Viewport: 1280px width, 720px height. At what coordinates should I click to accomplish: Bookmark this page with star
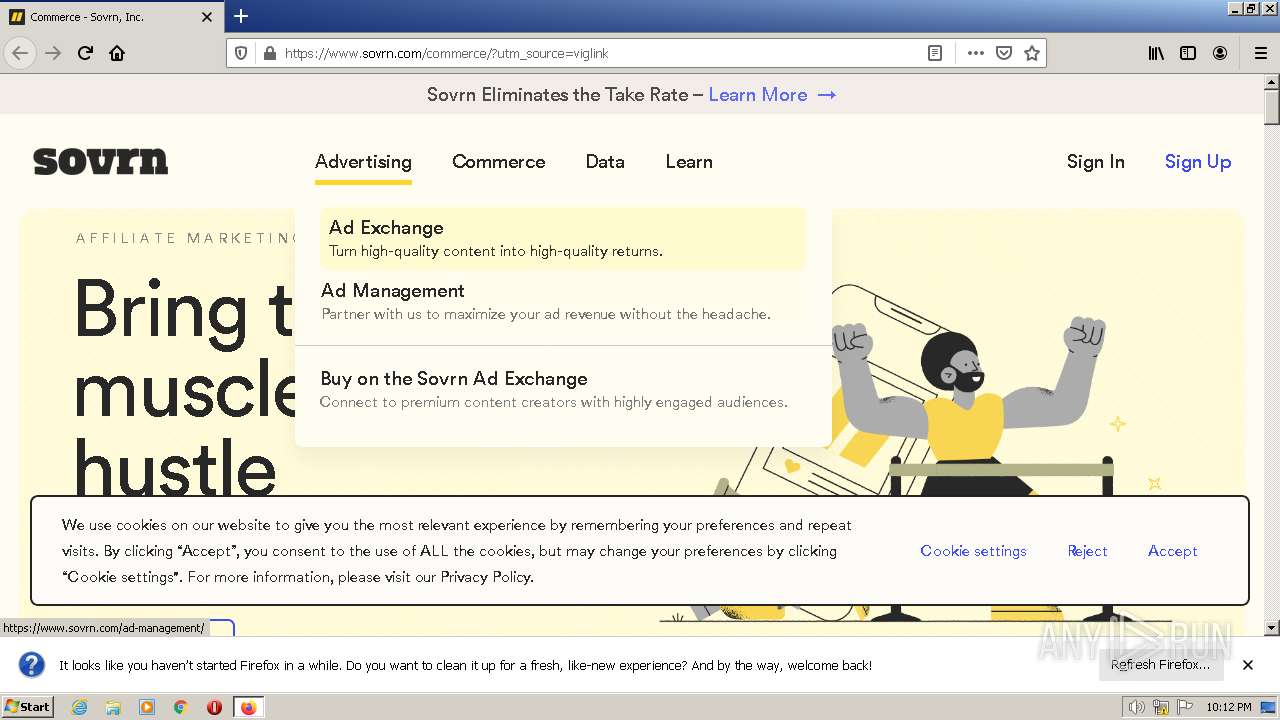pos(1032,53)
